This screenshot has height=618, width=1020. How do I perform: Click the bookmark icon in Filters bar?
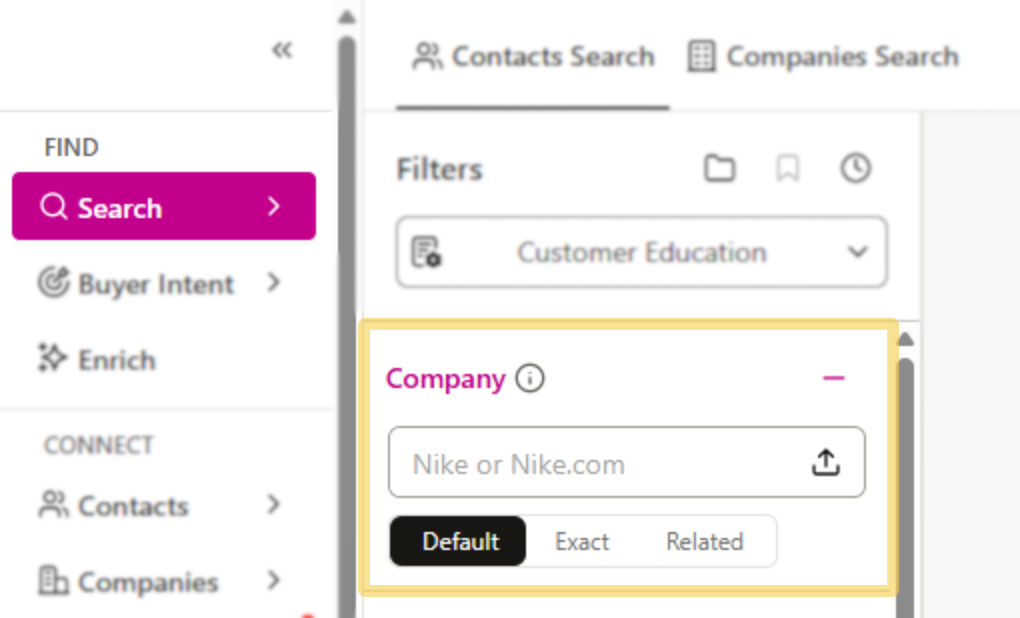tap(787, 168)
